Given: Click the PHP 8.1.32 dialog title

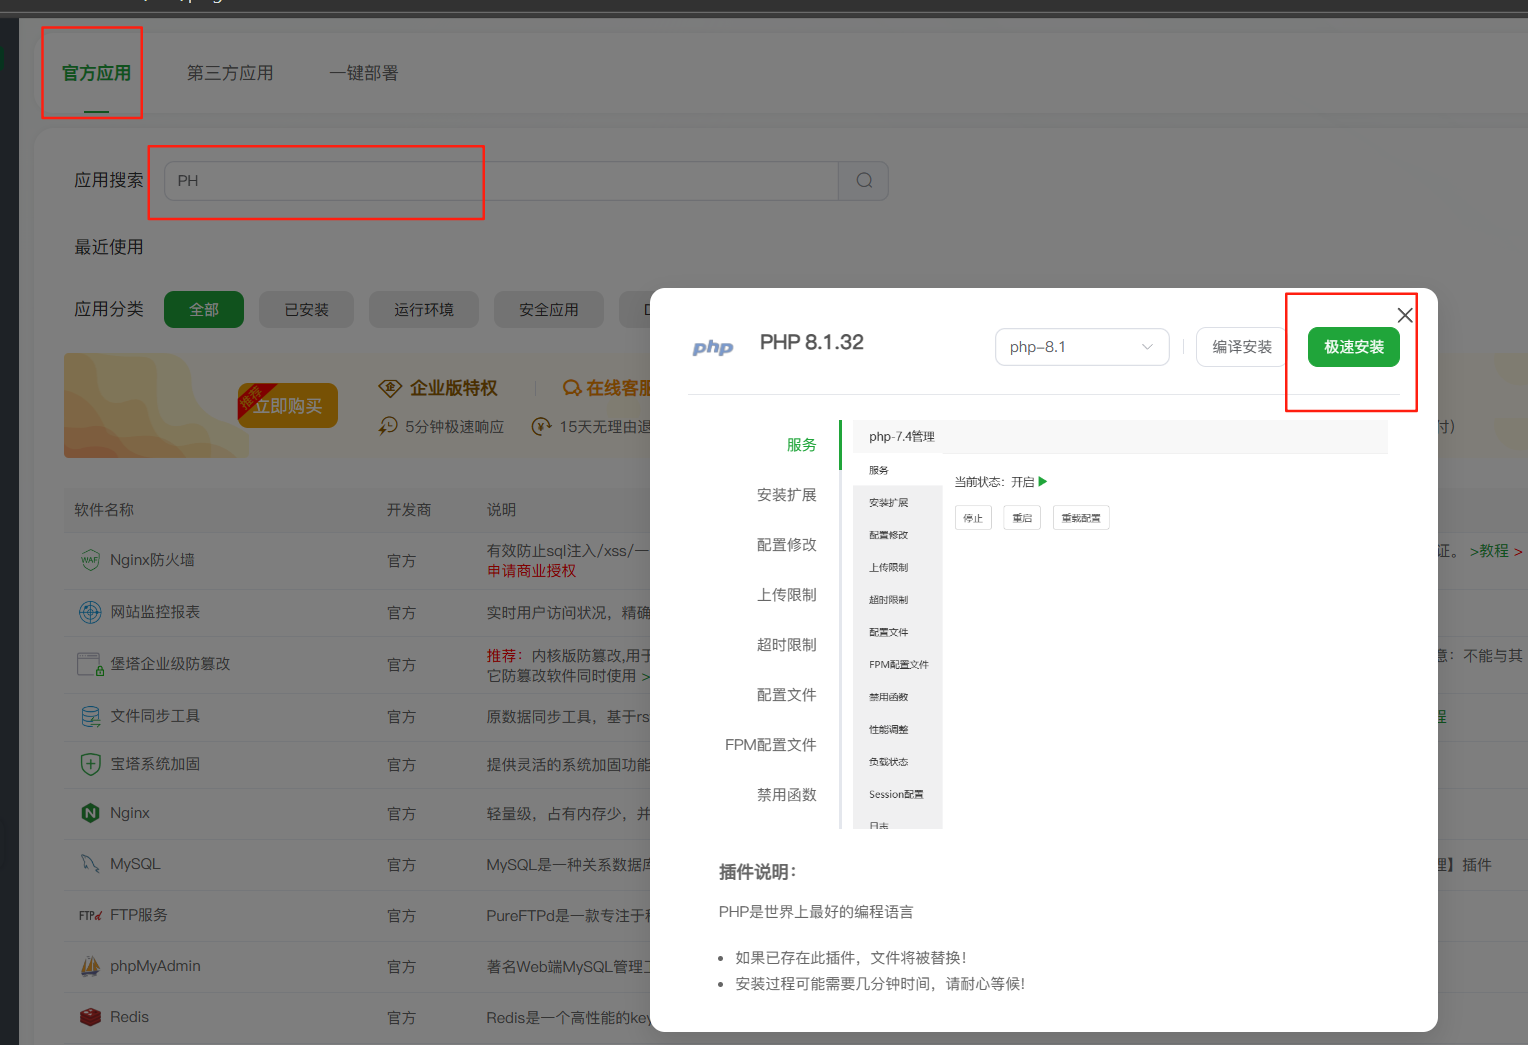Looking at the screenshot, I should tap(812, 342).
